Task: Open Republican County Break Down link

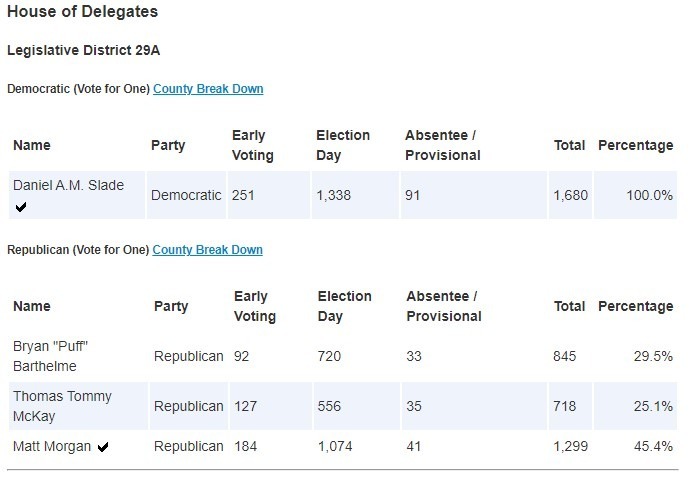Action: coord(208,250)
